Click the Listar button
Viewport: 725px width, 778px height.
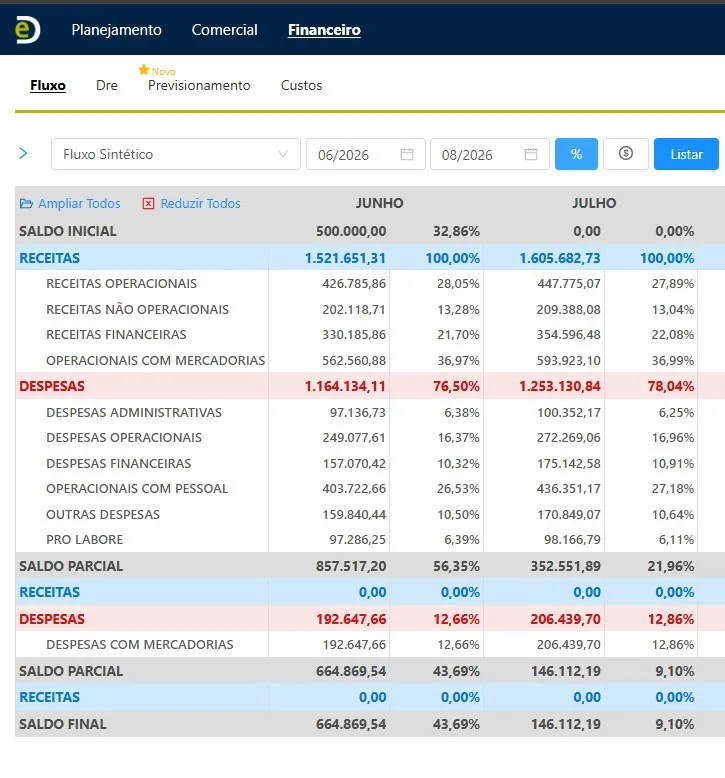coord(686,154)
